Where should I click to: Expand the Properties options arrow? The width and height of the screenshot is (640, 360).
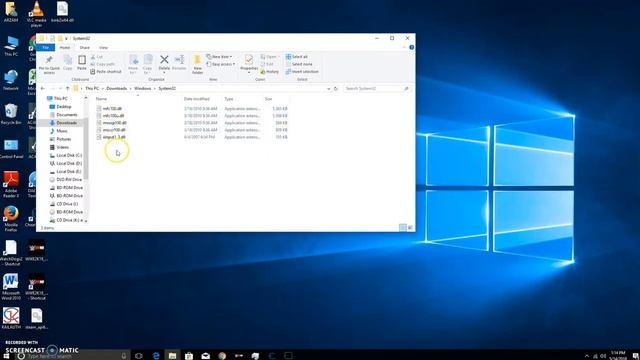pyautogui.click(x=249, y=73)
